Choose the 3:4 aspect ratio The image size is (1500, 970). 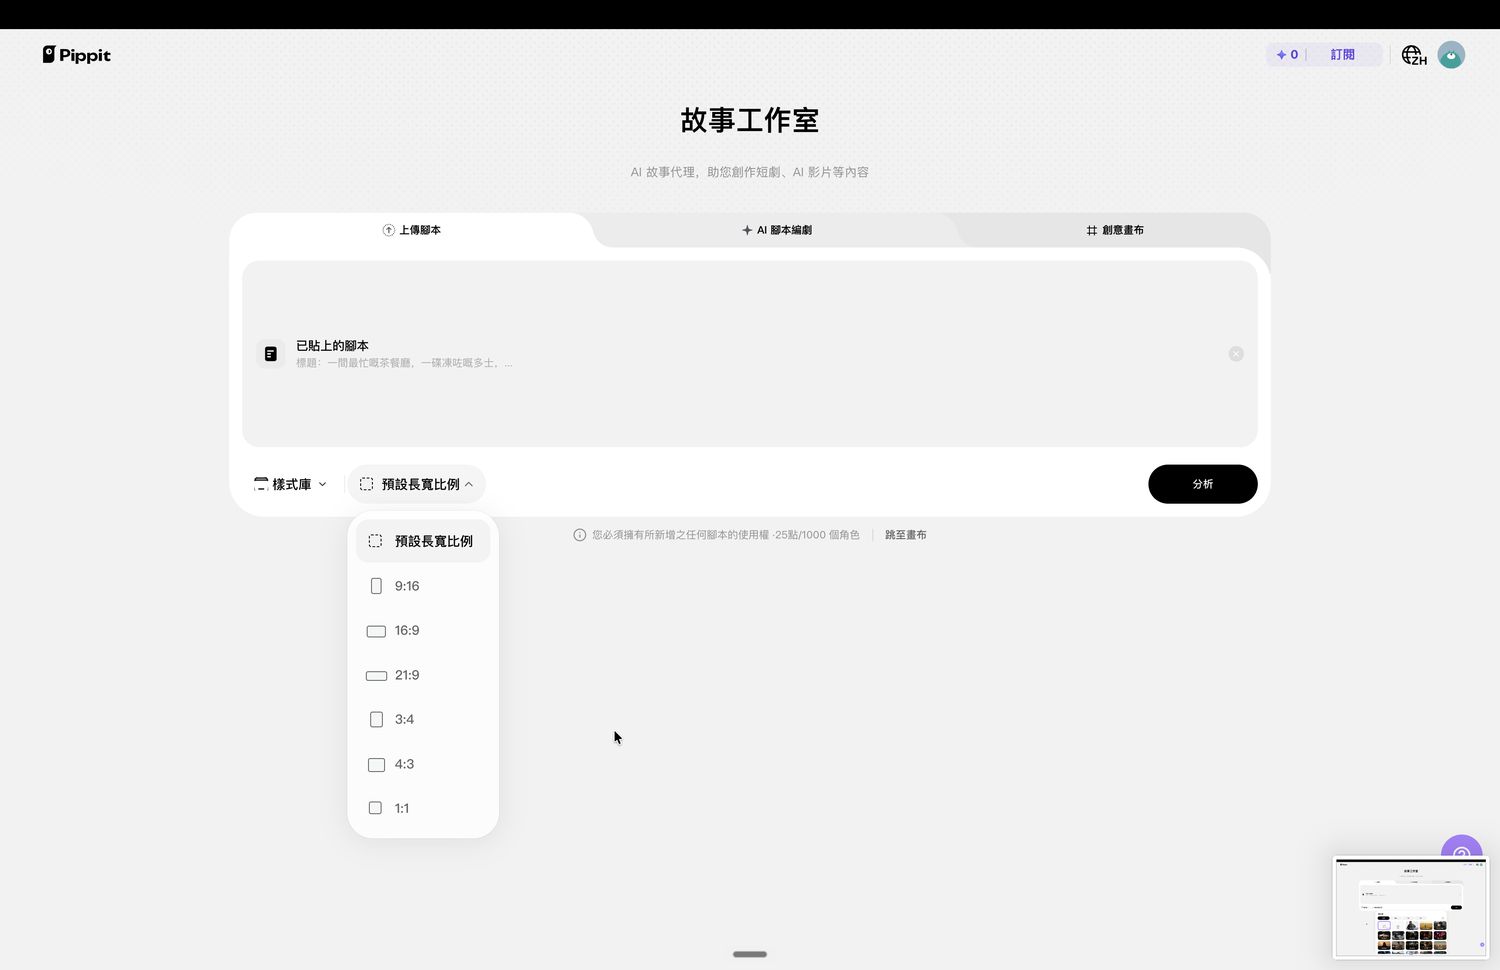pyautogui.click(x=423, y=720)
